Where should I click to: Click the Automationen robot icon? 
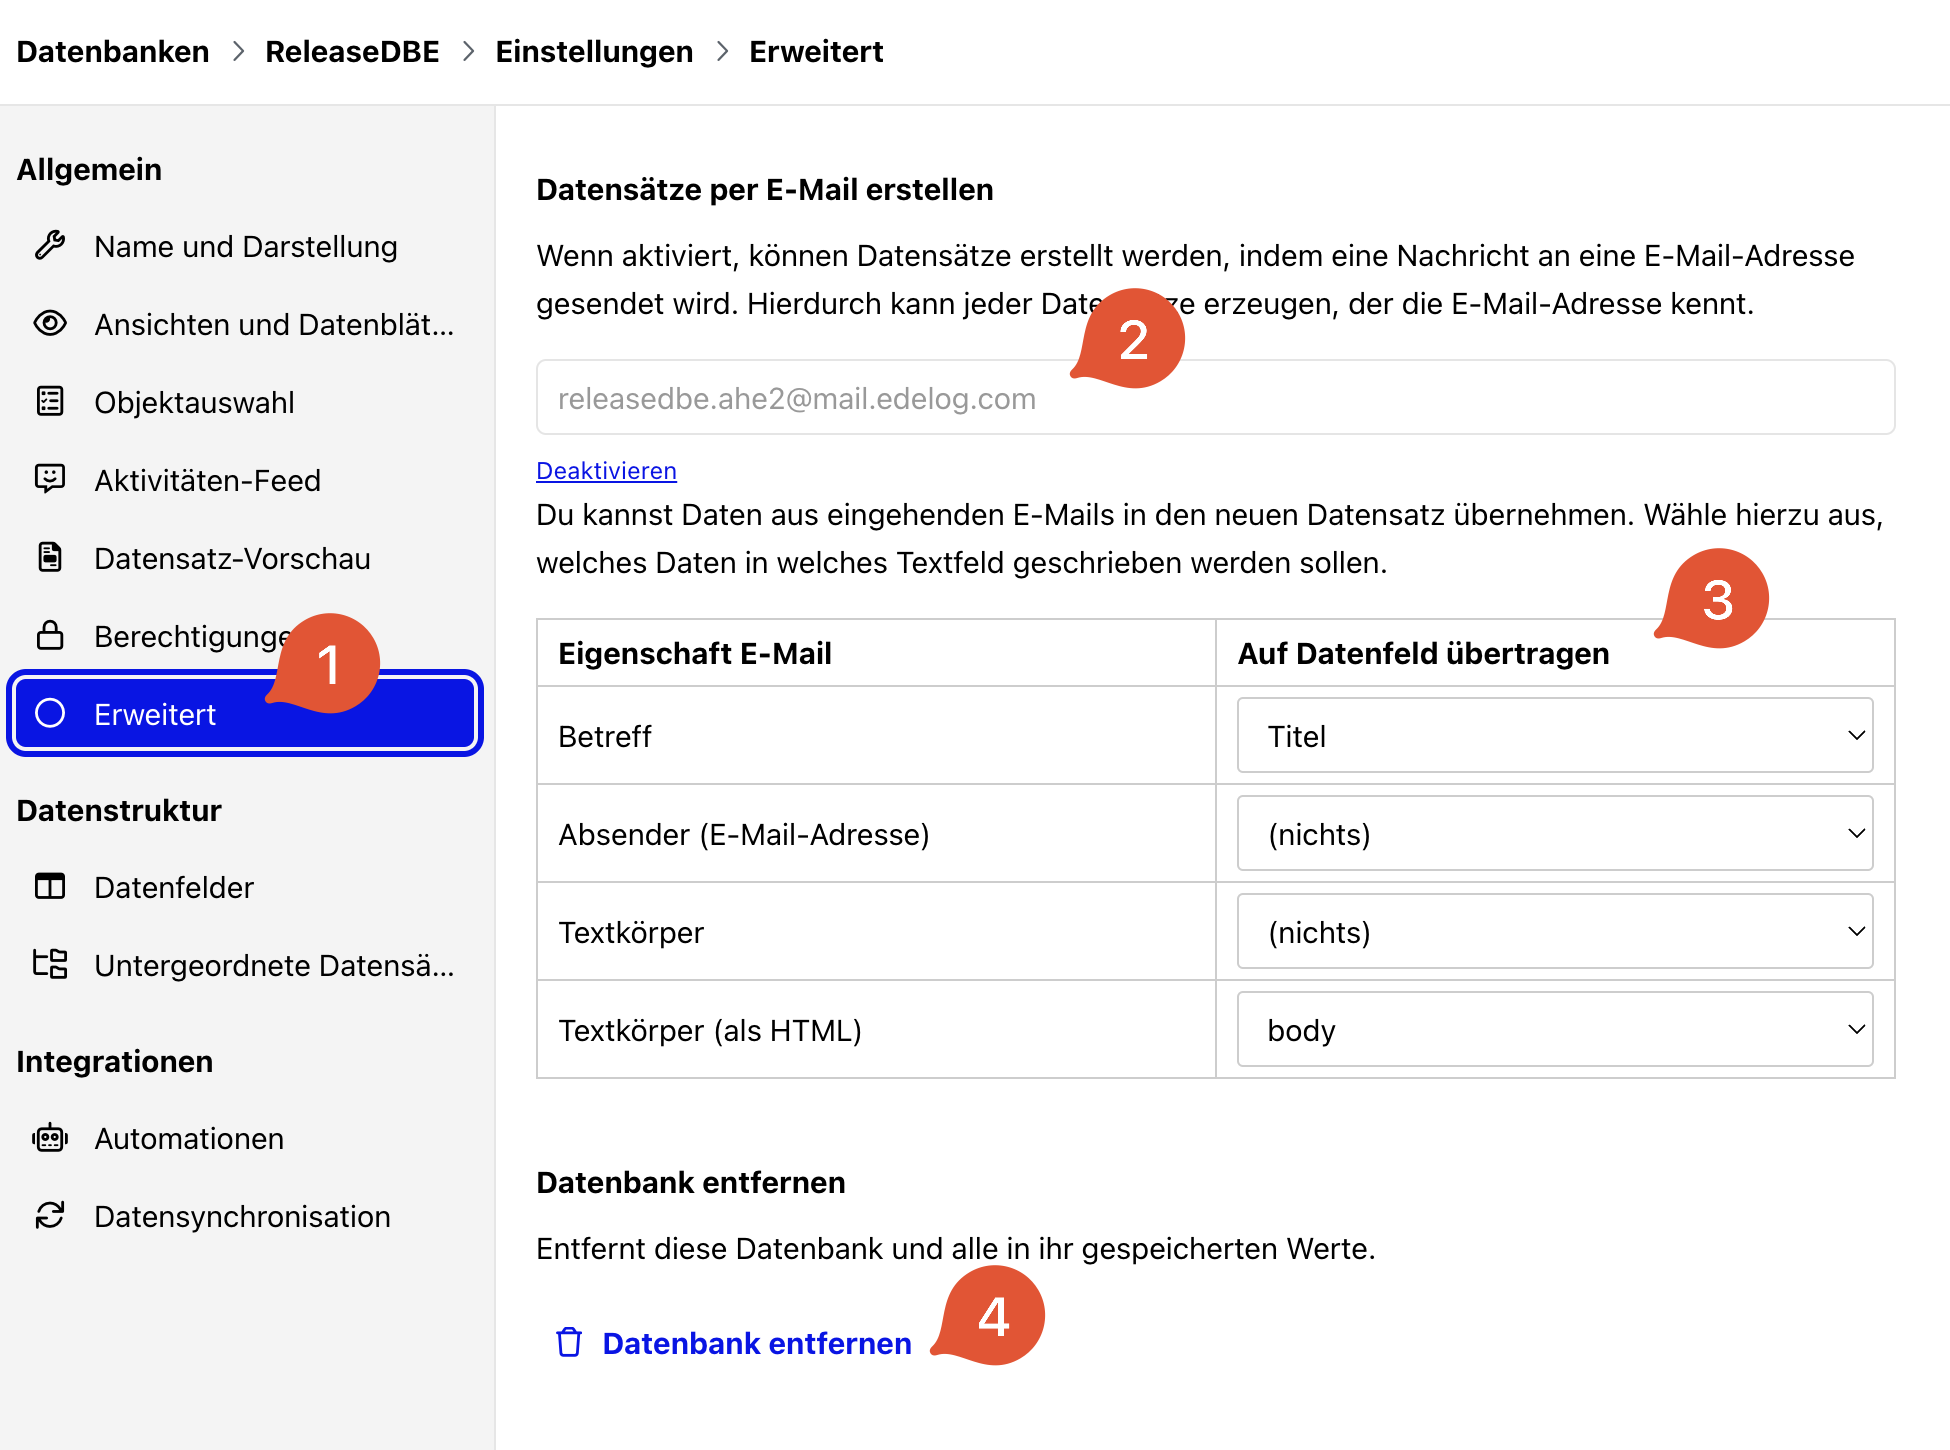pos(50,1138)
